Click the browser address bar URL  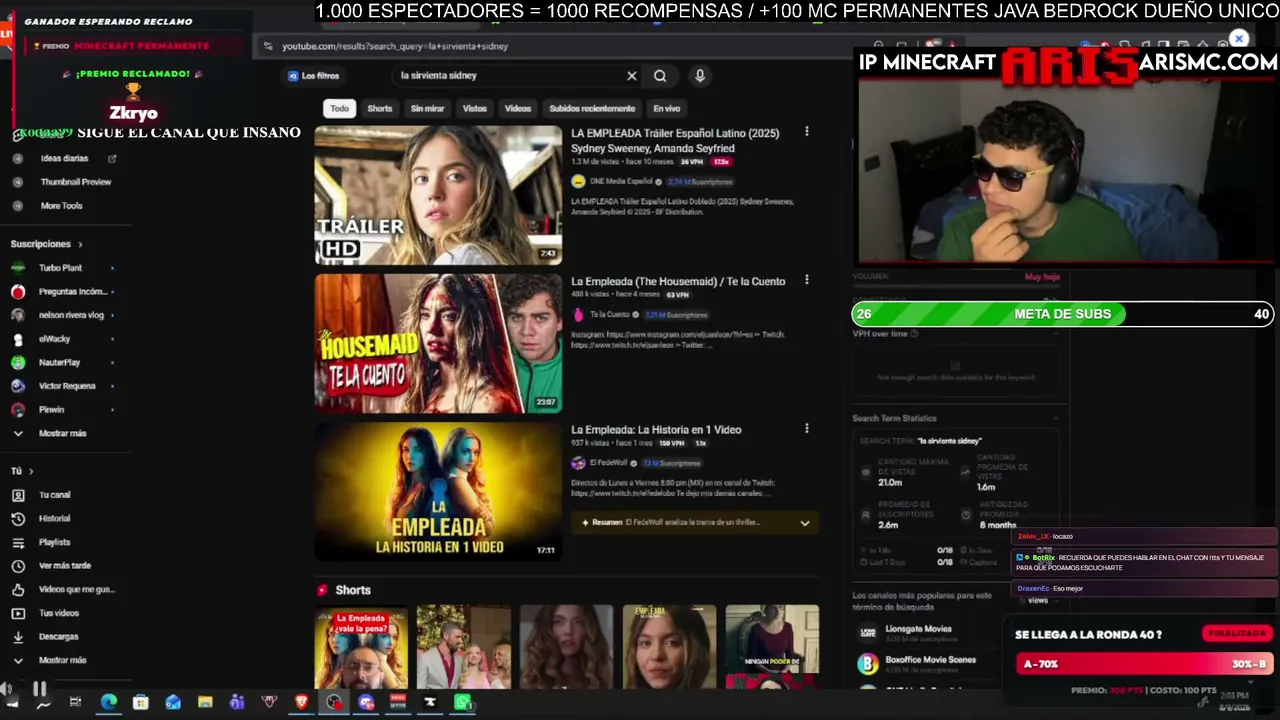[395, 46]
